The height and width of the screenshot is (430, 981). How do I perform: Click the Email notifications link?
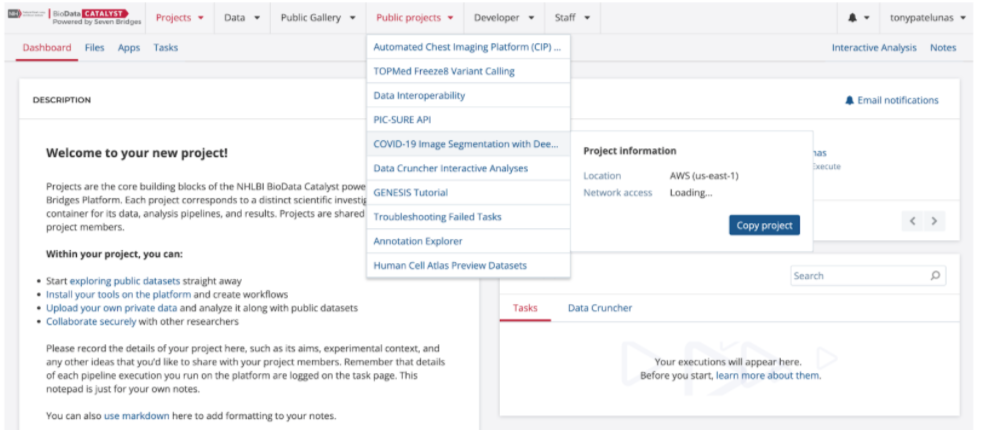892,100
